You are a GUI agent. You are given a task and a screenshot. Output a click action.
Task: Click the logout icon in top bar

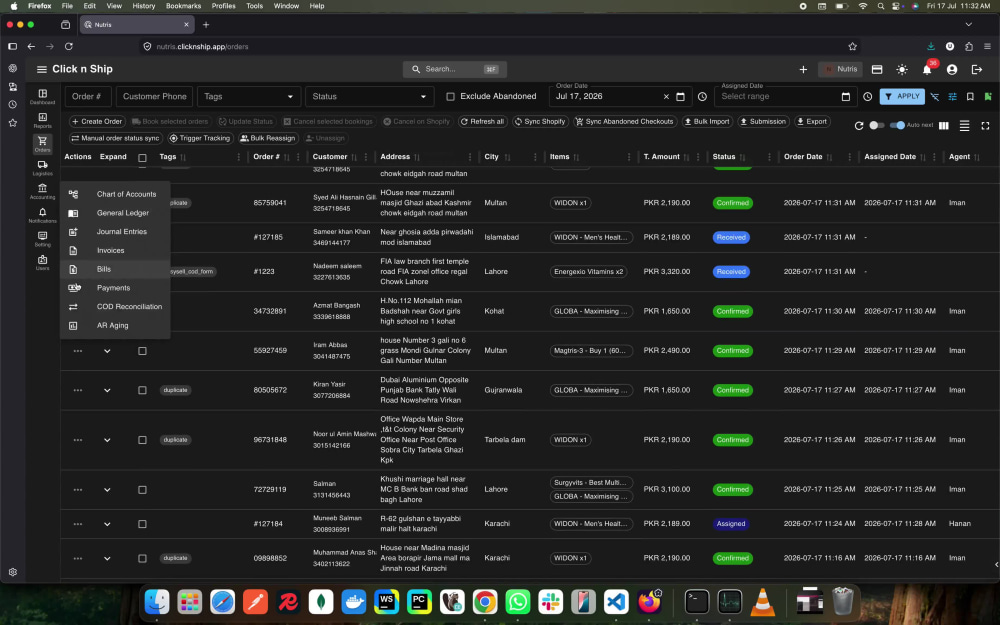click(976, 70)
